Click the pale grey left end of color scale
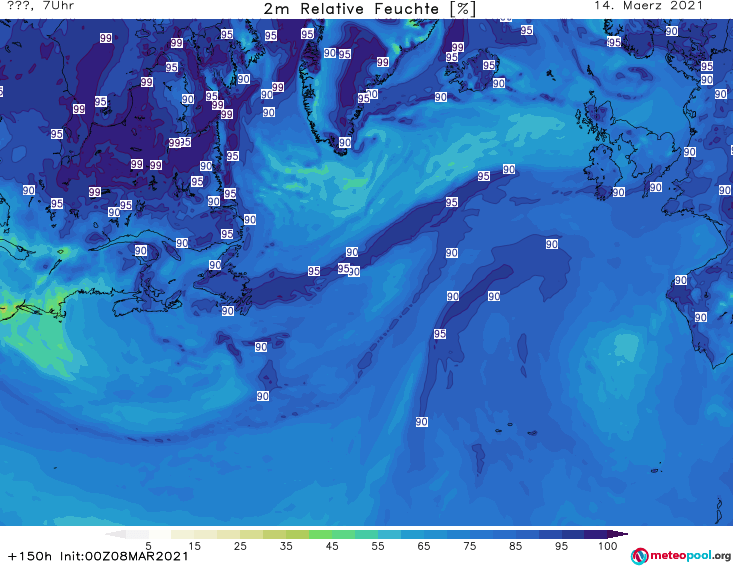The image size is (733, 566). pos(115,534)
